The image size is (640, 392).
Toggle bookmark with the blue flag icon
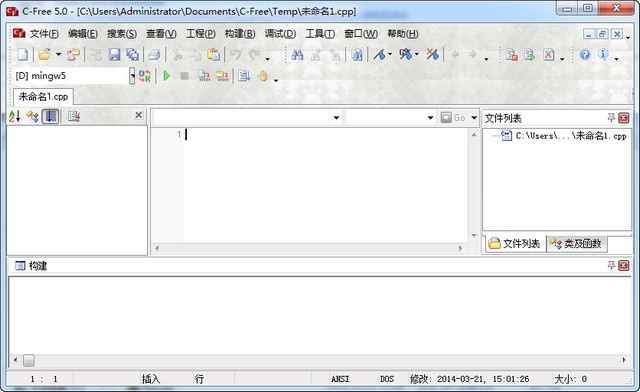pos(380,54)
